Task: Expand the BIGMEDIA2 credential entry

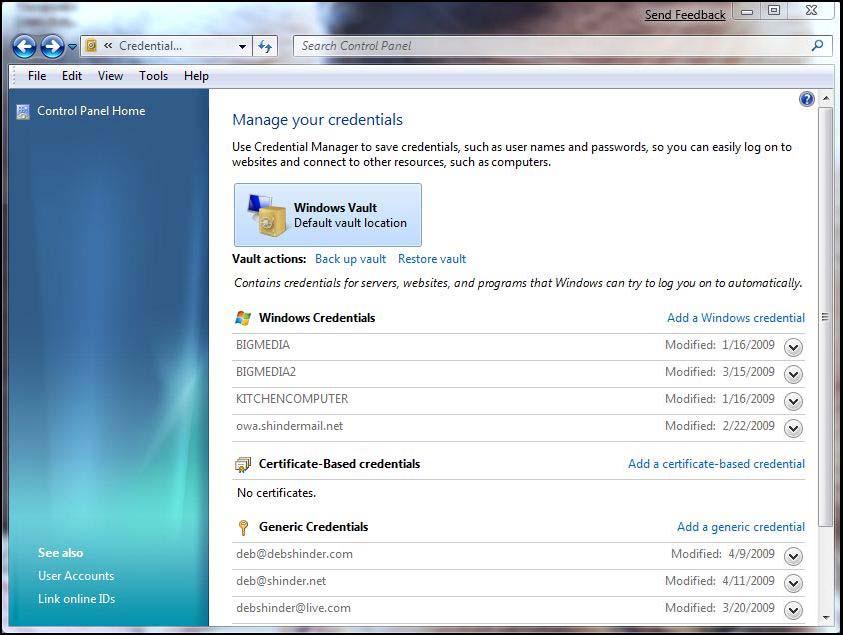Action: (x=794, y=374)
